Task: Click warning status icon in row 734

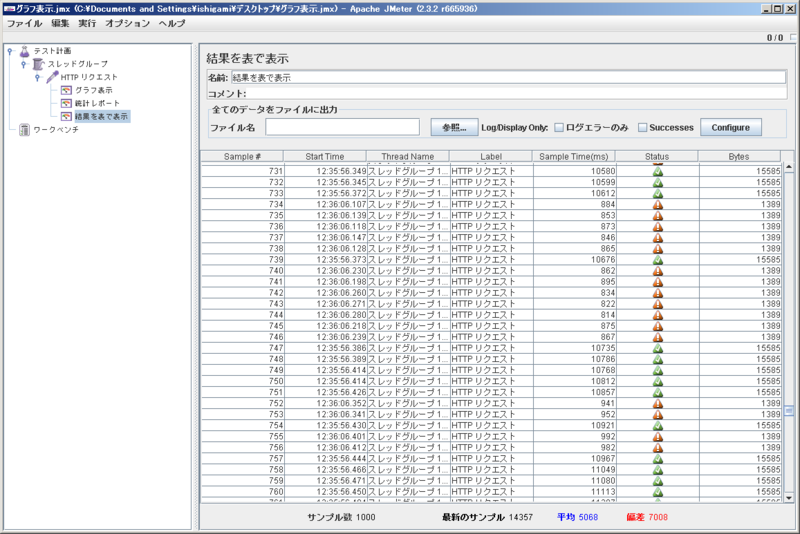Action: (x=658, y=205)
